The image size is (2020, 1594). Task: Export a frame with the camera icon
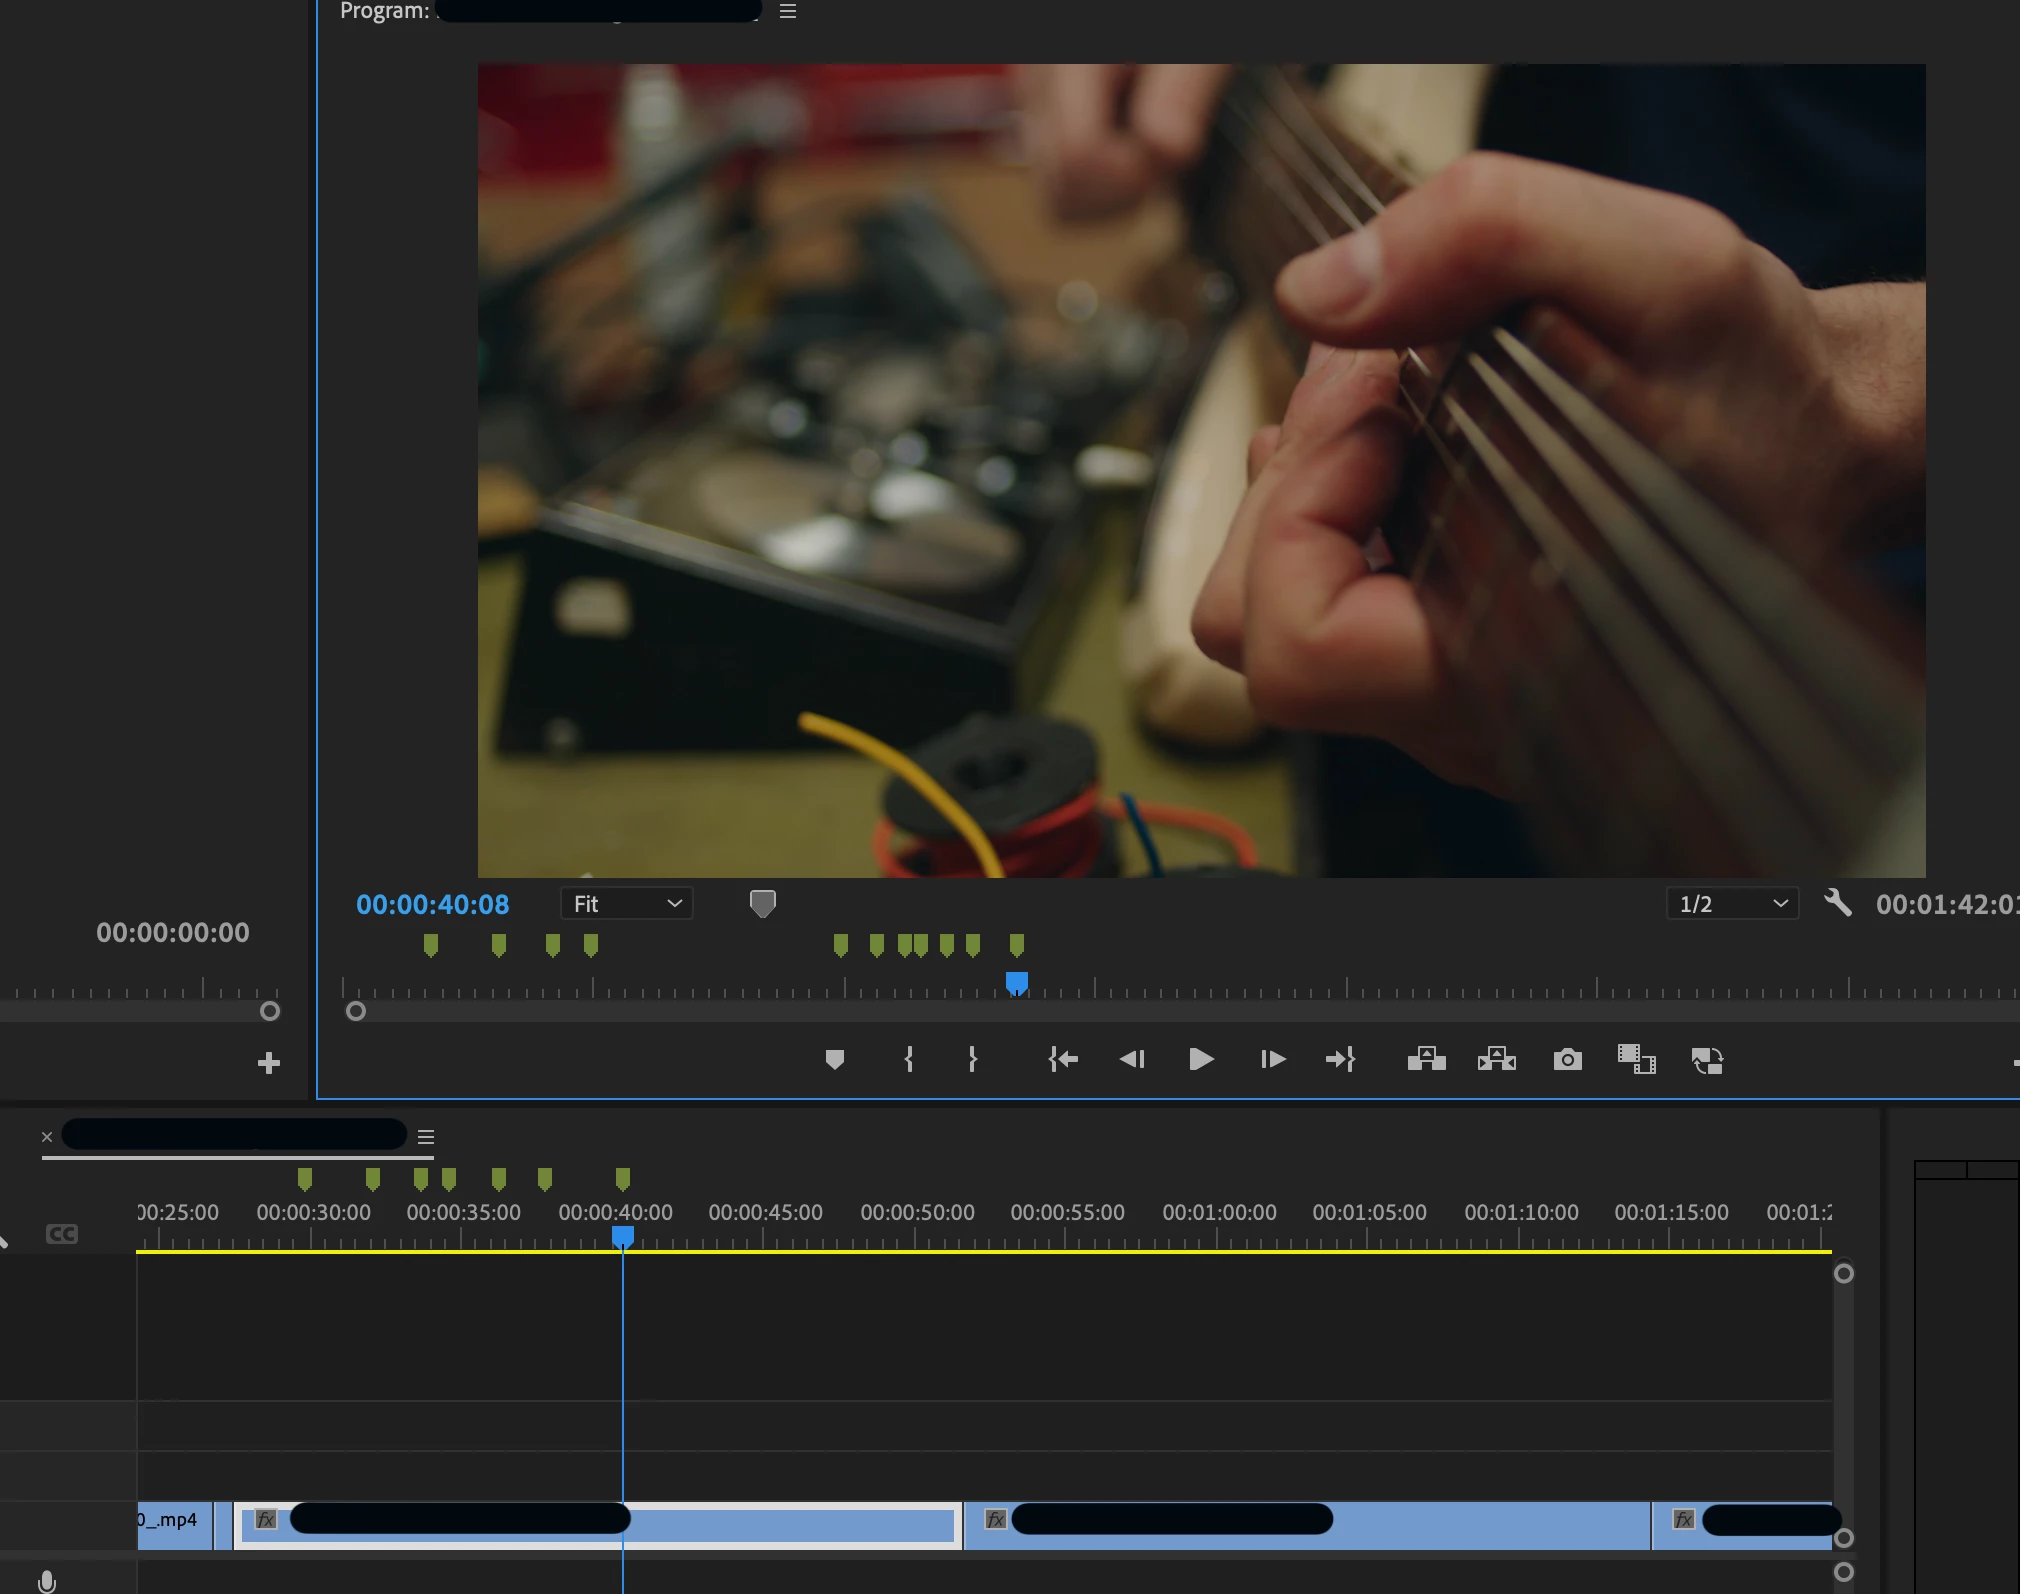[x=1567, y=1059]
